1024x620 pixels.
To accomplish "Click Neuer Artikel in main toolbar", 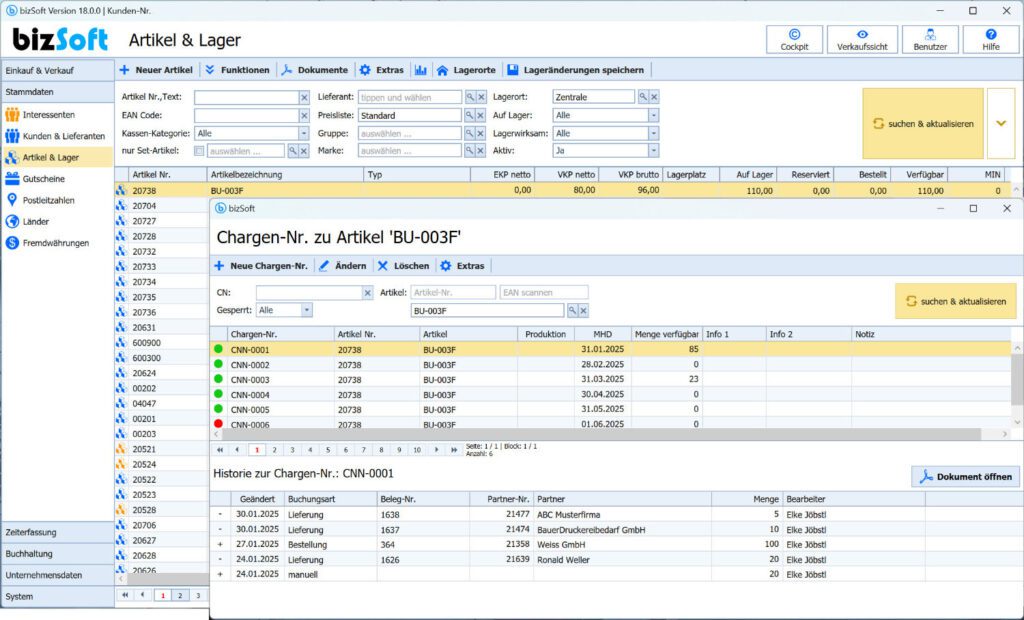I will pos(157,70).
